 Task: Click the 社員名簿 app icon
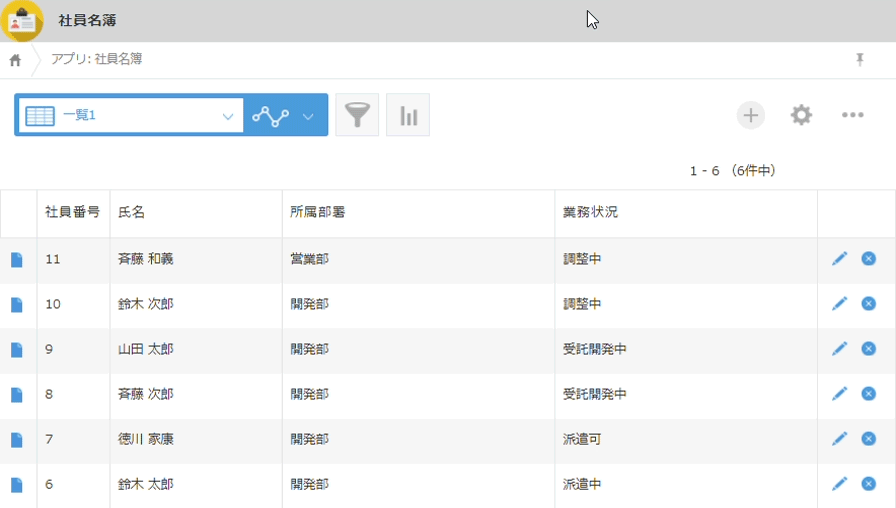(x=22, y=21)
